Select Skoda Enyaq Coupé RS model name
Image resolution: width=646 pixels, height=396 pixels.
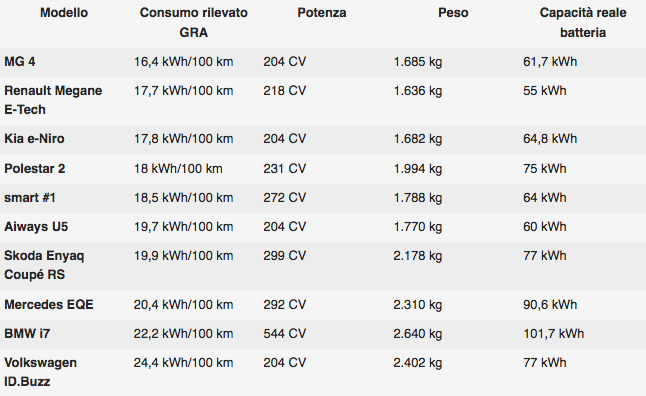pos(44,265)
